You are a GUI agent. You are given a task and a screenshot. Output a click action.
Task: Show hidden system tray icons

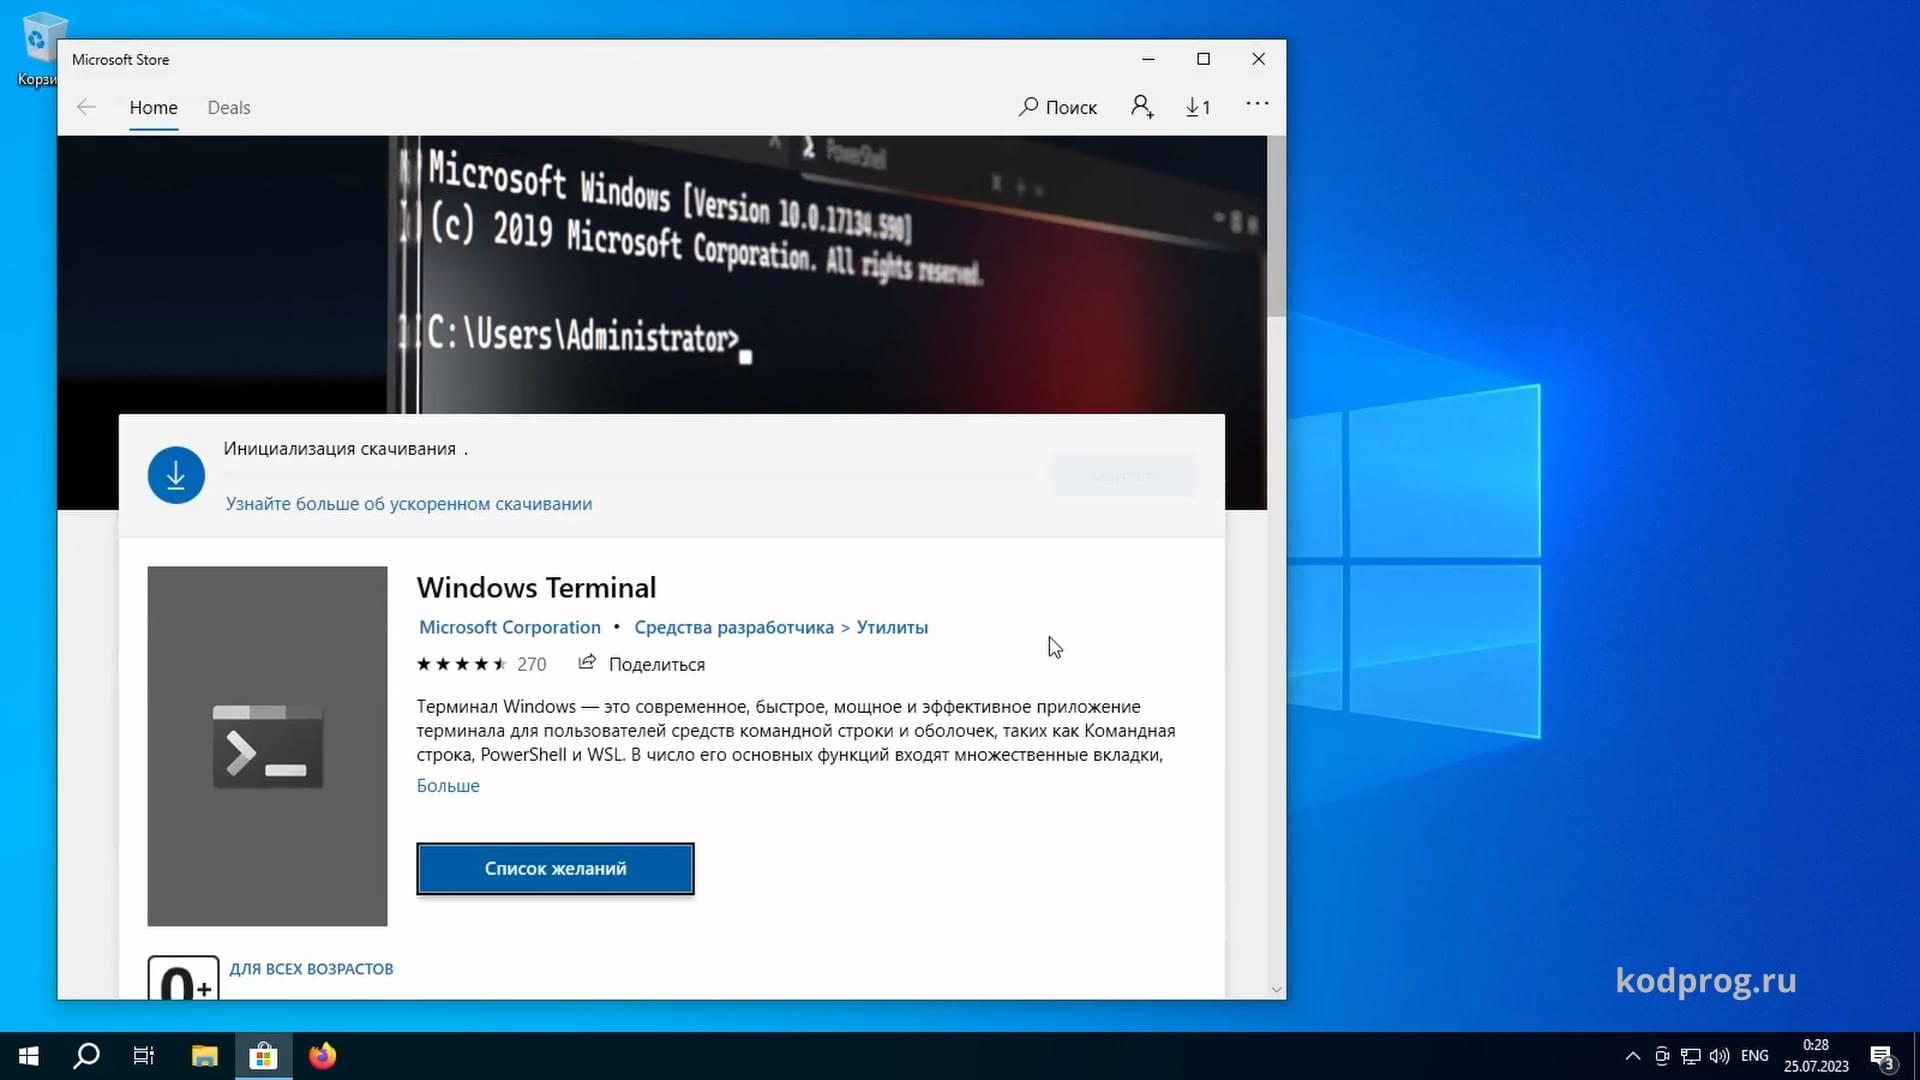point(1633,1056)
